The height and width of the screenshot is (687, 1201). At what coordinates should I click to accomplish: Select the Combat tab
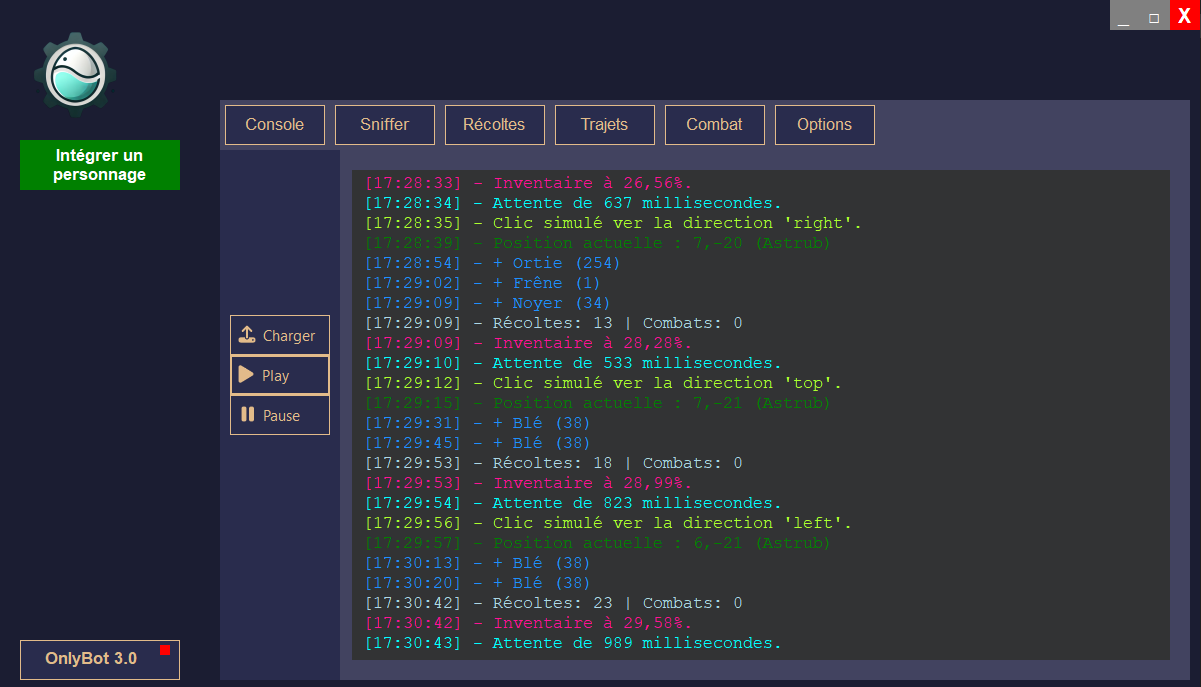coord(715,125)
